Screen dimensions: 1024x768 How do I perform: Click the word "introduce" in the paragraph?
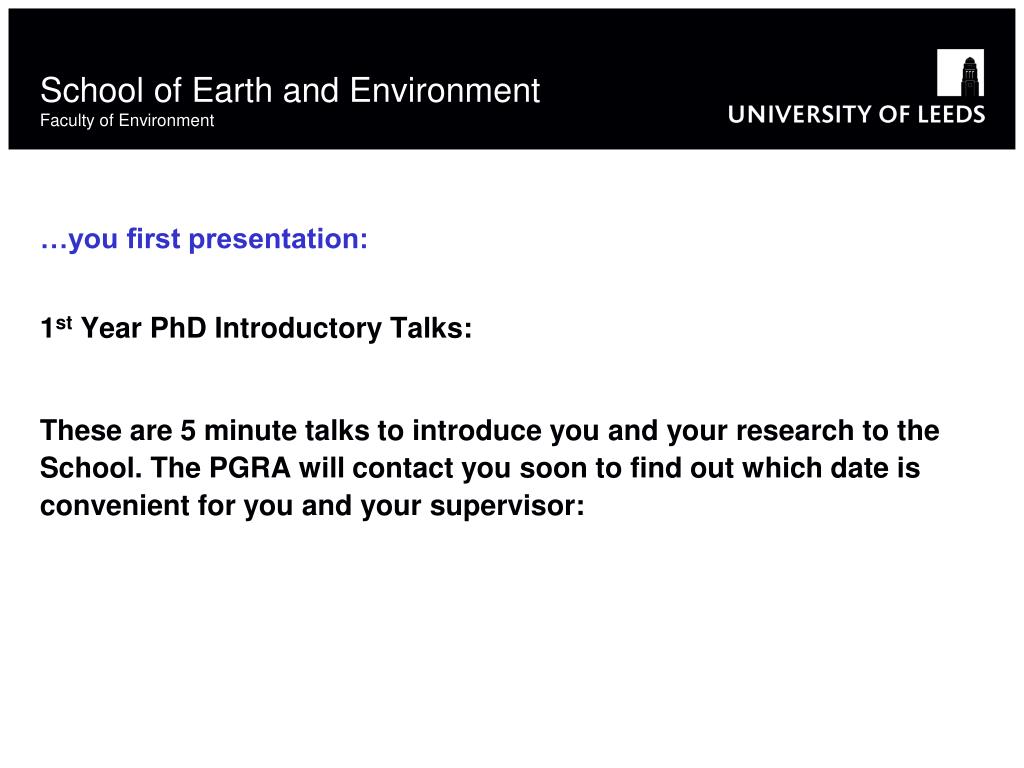coord(477,431)
